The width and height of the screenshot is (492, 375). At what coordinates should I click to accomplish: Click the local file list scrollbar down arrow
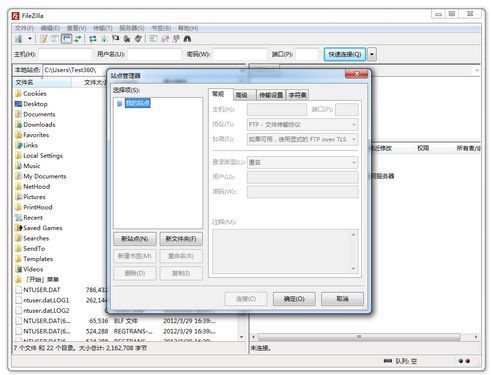coord(242,337)
